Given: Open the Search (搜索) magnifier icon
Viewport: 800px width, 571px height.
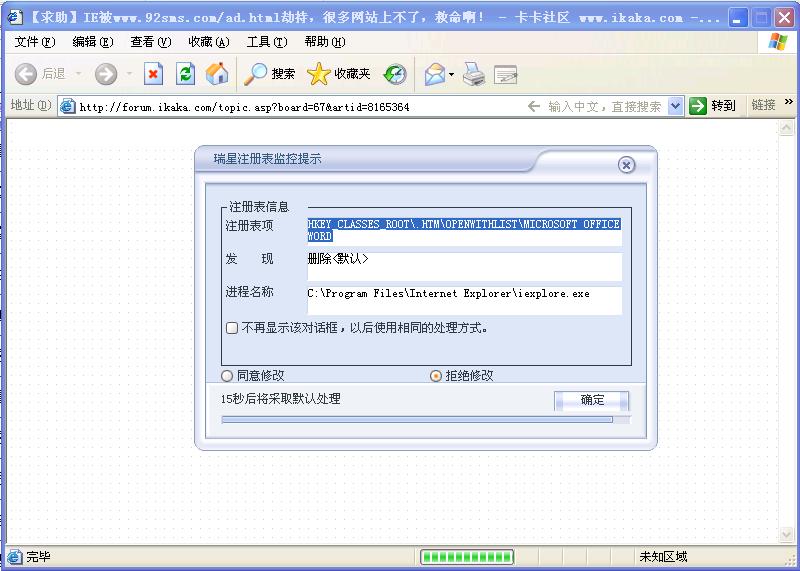Looking at the screenshot, I should (x=255, y=74).
